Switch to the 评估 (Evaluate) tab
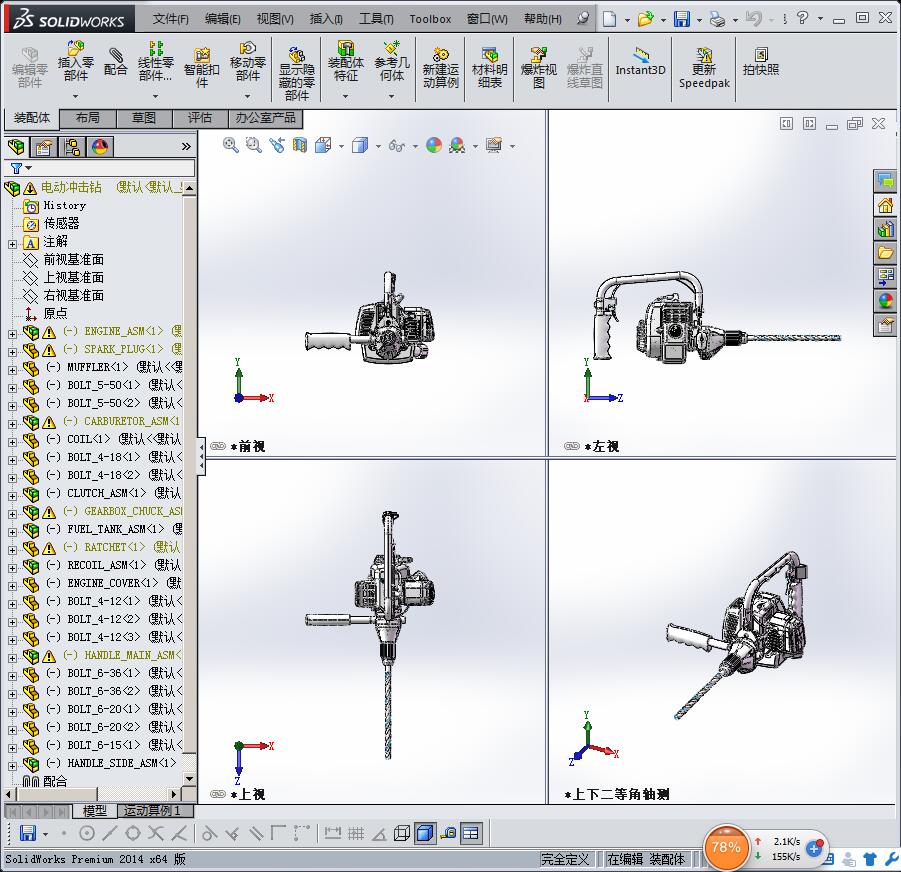 pyautogui.click(x=200, y=118)
